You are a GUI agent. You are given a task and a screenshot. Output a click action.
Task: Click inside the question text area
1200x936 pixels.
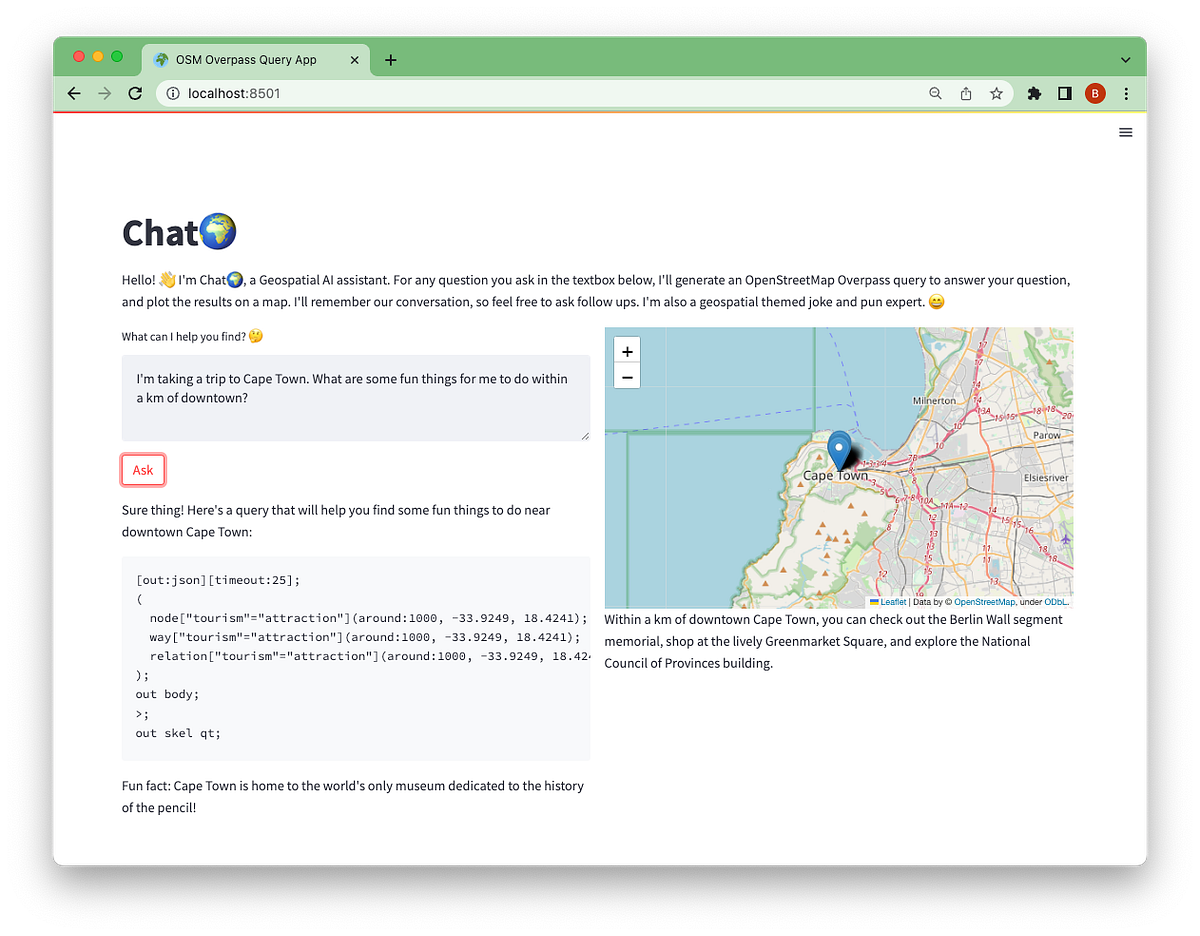coord(353,398)
